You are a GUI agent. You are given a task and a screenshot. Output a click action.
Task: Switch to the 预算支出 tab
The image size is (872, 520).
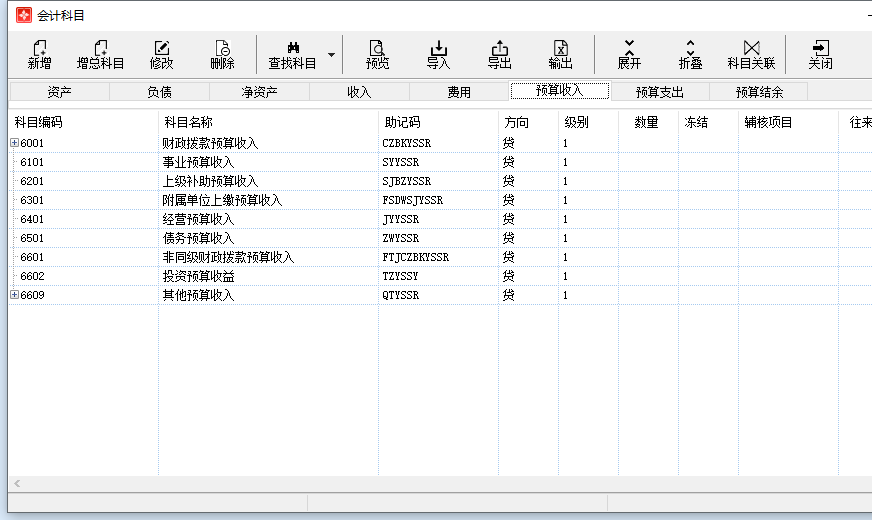(x=659, y=92)
